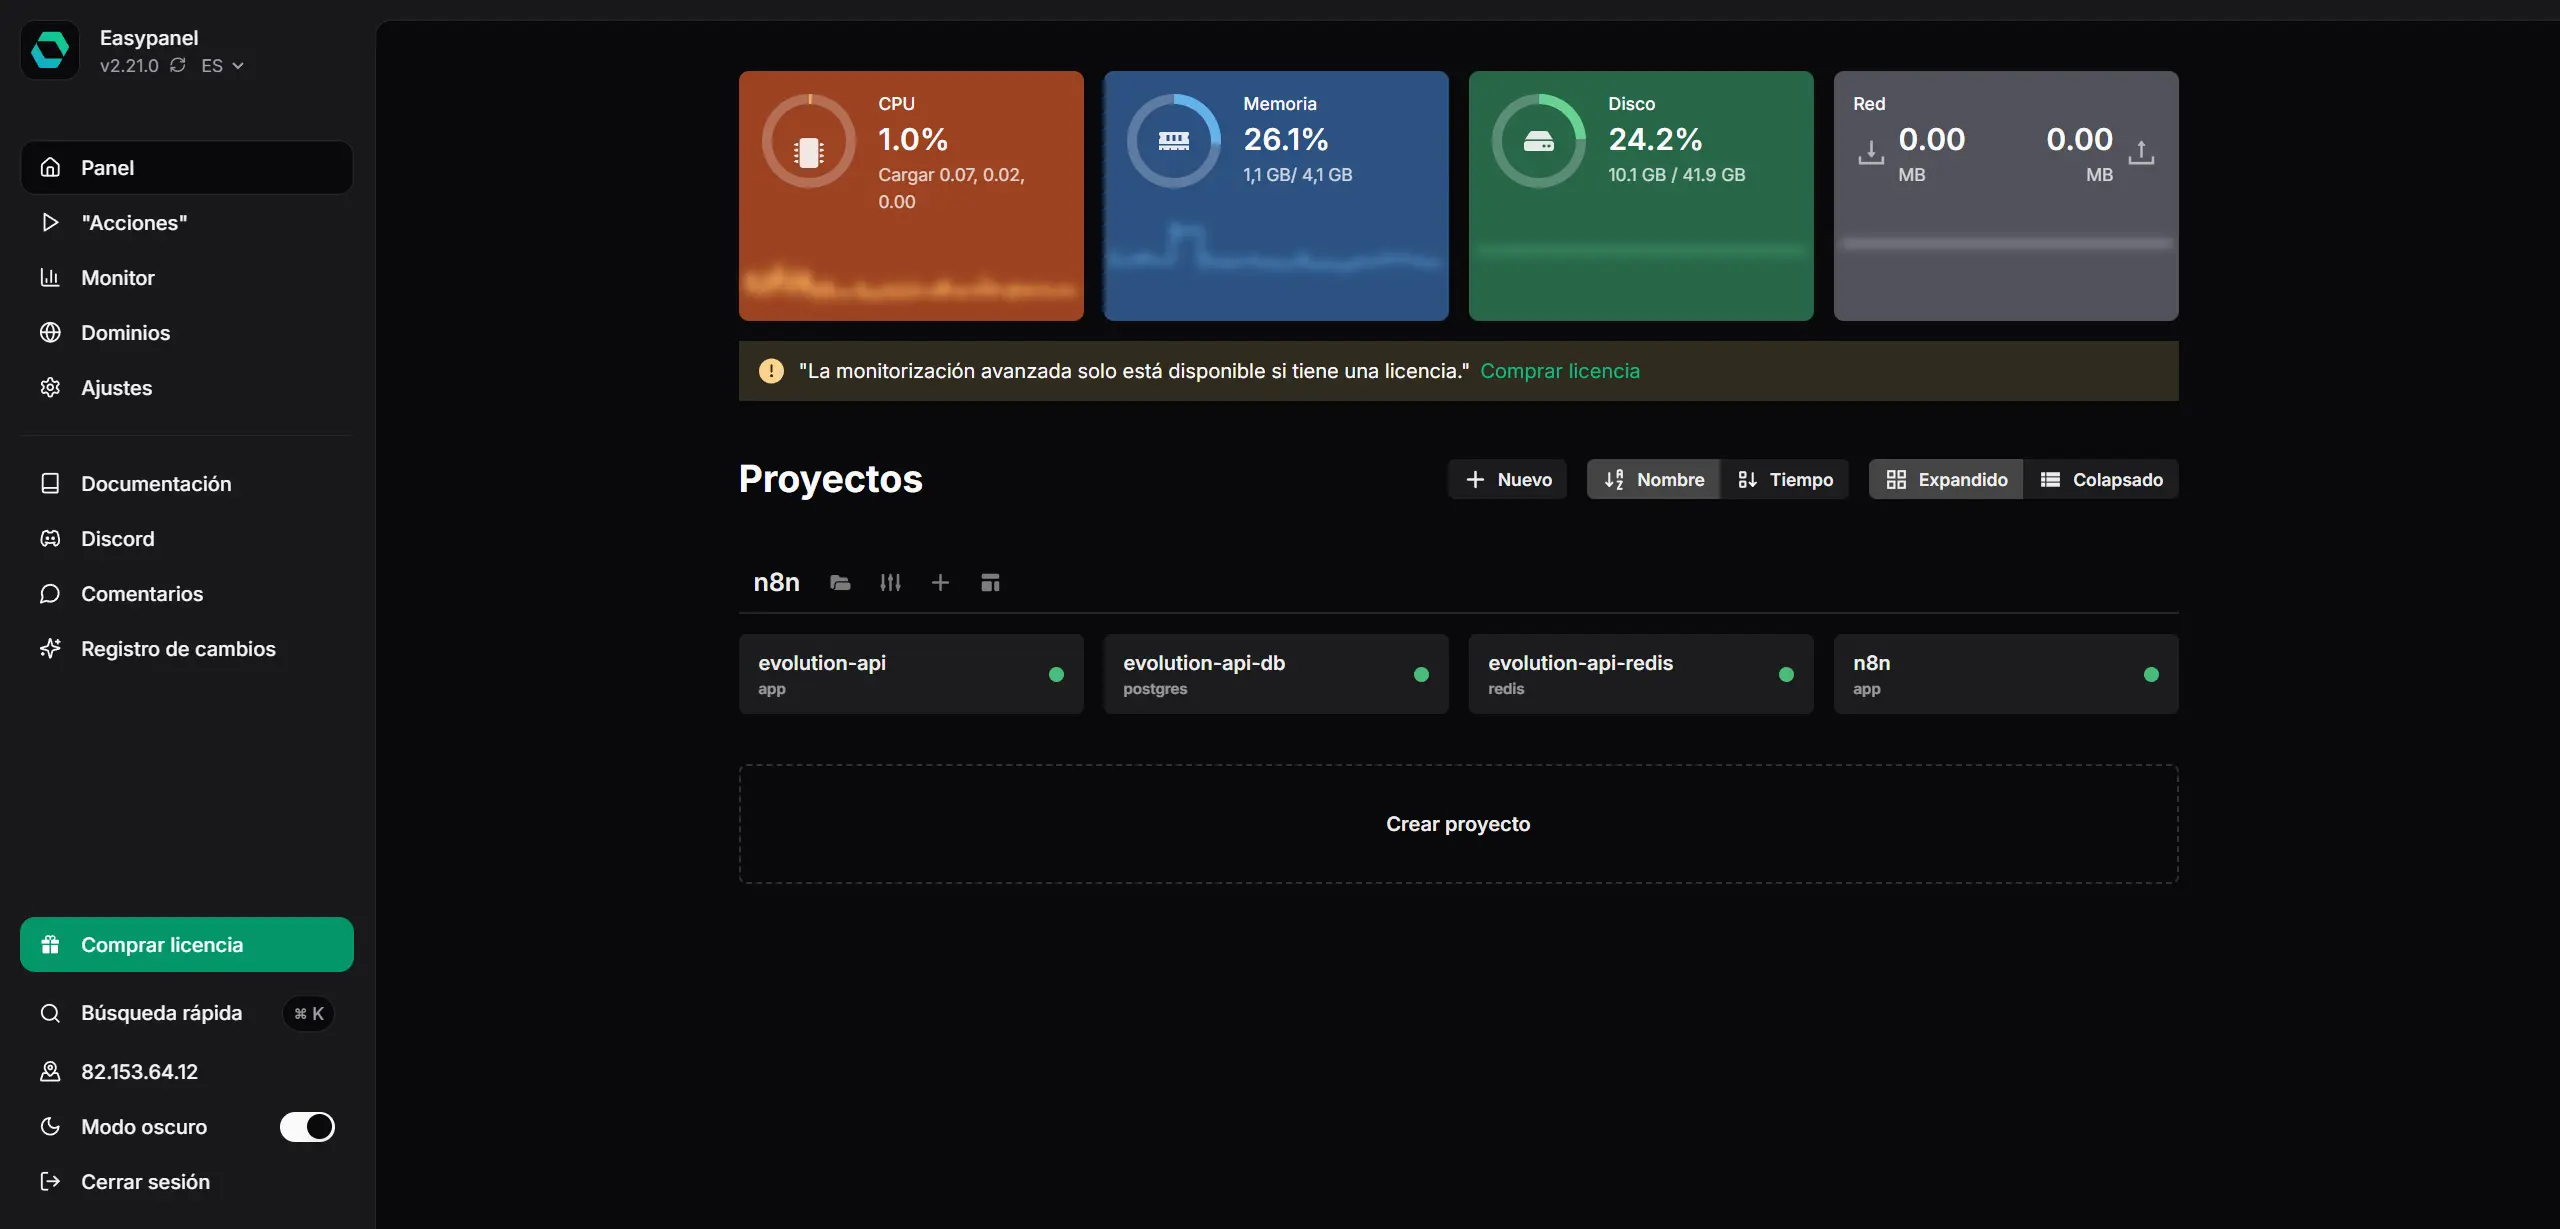The height and width of the screenshot is (1229, 2560).
Task: Click the network download icon
Action: 1870,152
